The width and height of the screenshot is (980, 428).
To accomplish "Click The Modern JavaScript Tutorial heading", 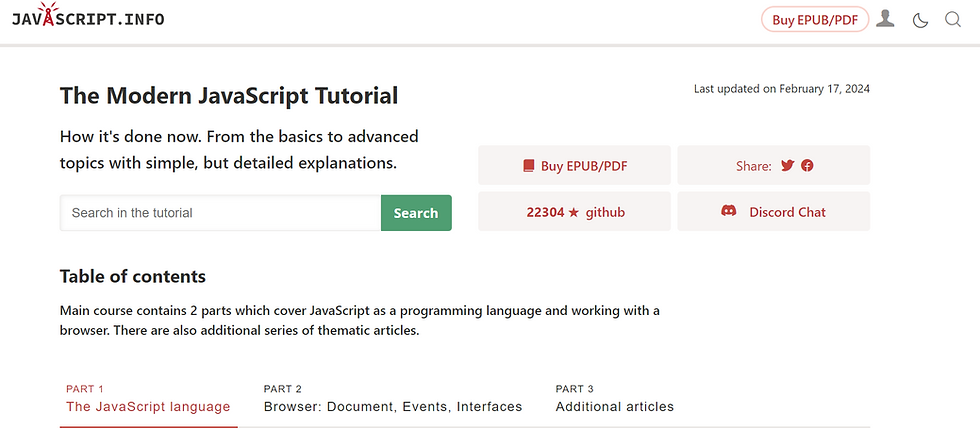I will [x=229, y=96].
